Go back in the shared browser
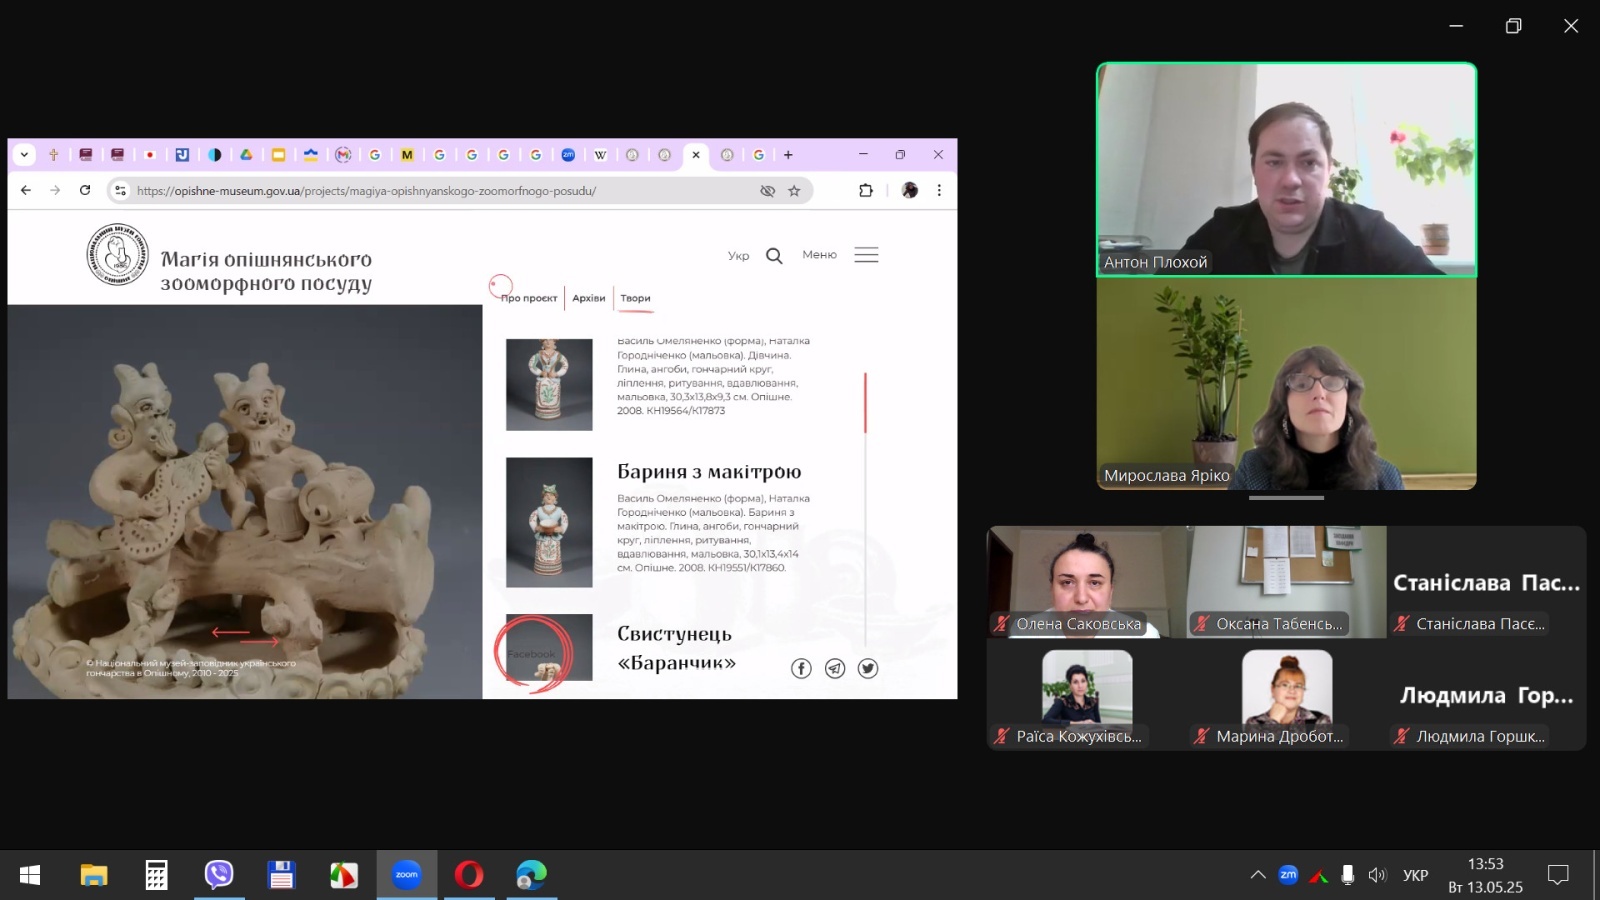Image resolution: width=1600 pixels, height=900 pixels. point(26,190)
